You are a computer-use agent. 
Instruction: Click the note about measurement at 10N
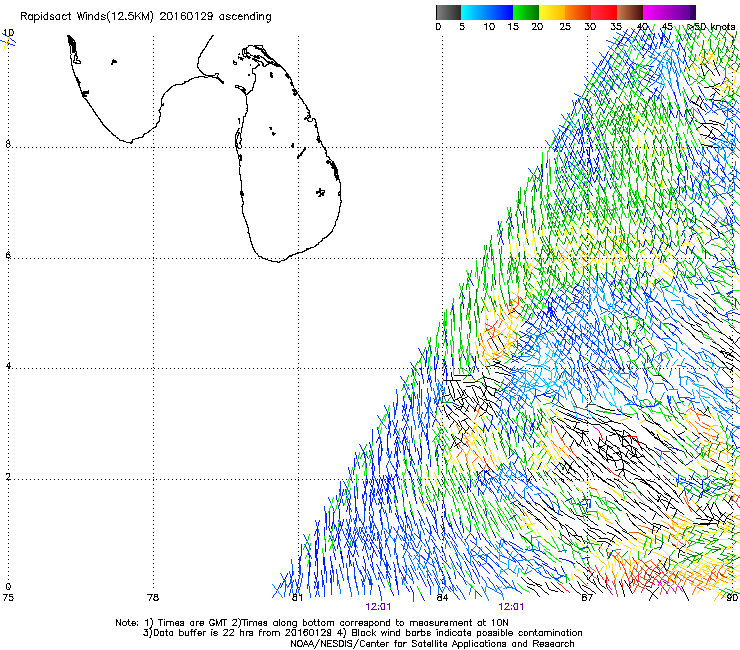370,623
